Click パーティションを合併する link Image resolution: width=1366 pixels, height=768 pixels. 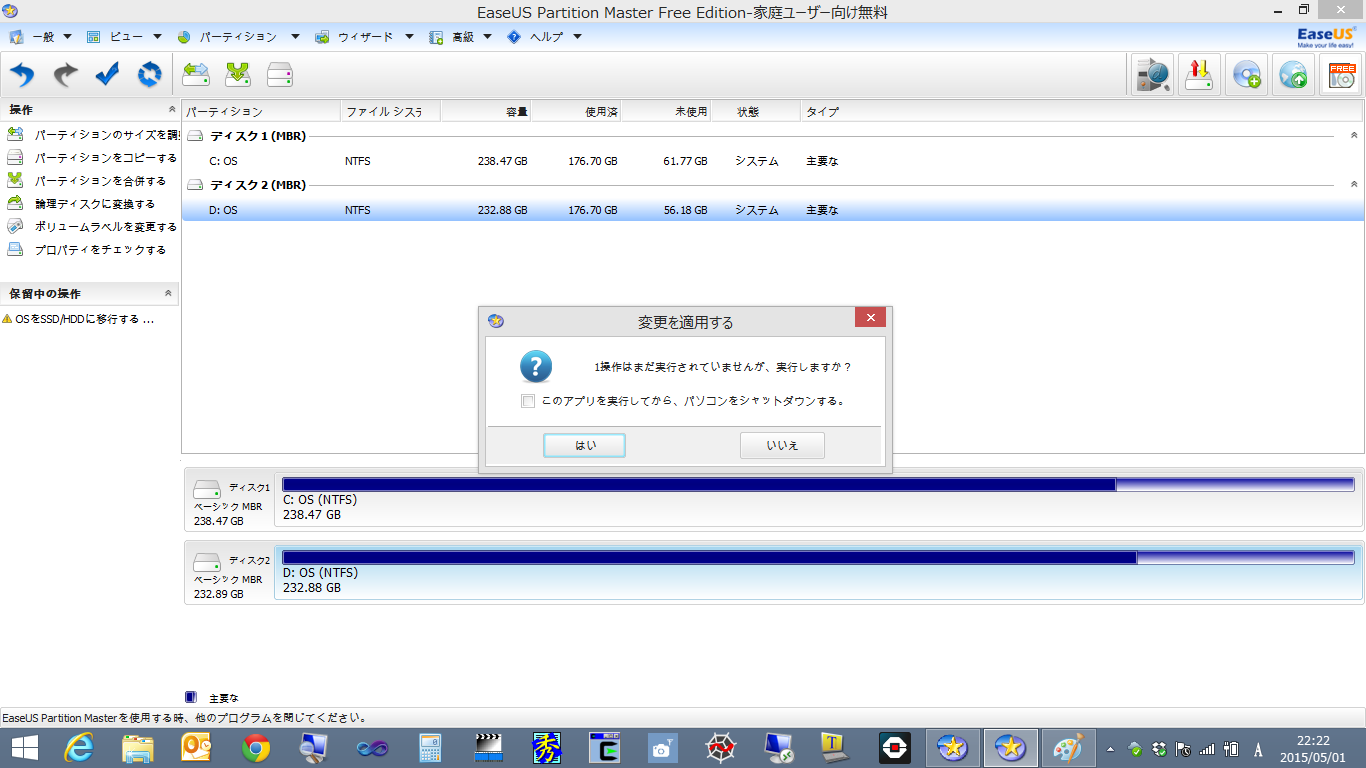click(x=100, y=180)
